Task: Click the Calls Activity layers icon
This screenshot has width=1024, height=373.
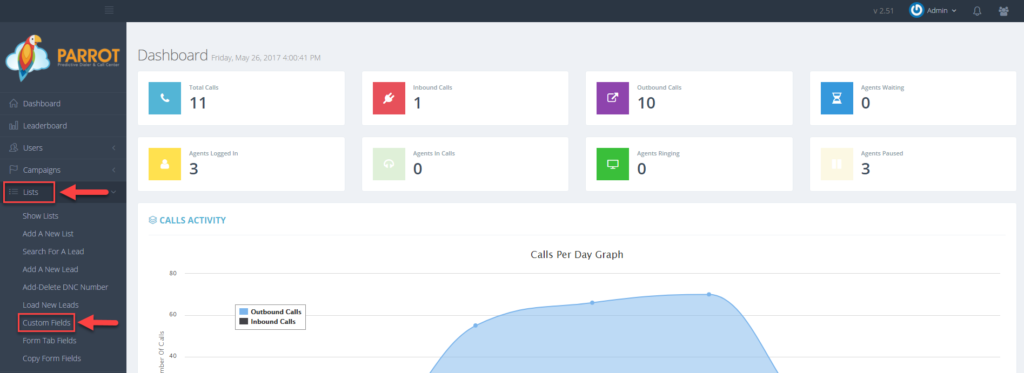Action: (x=153, y=220)
